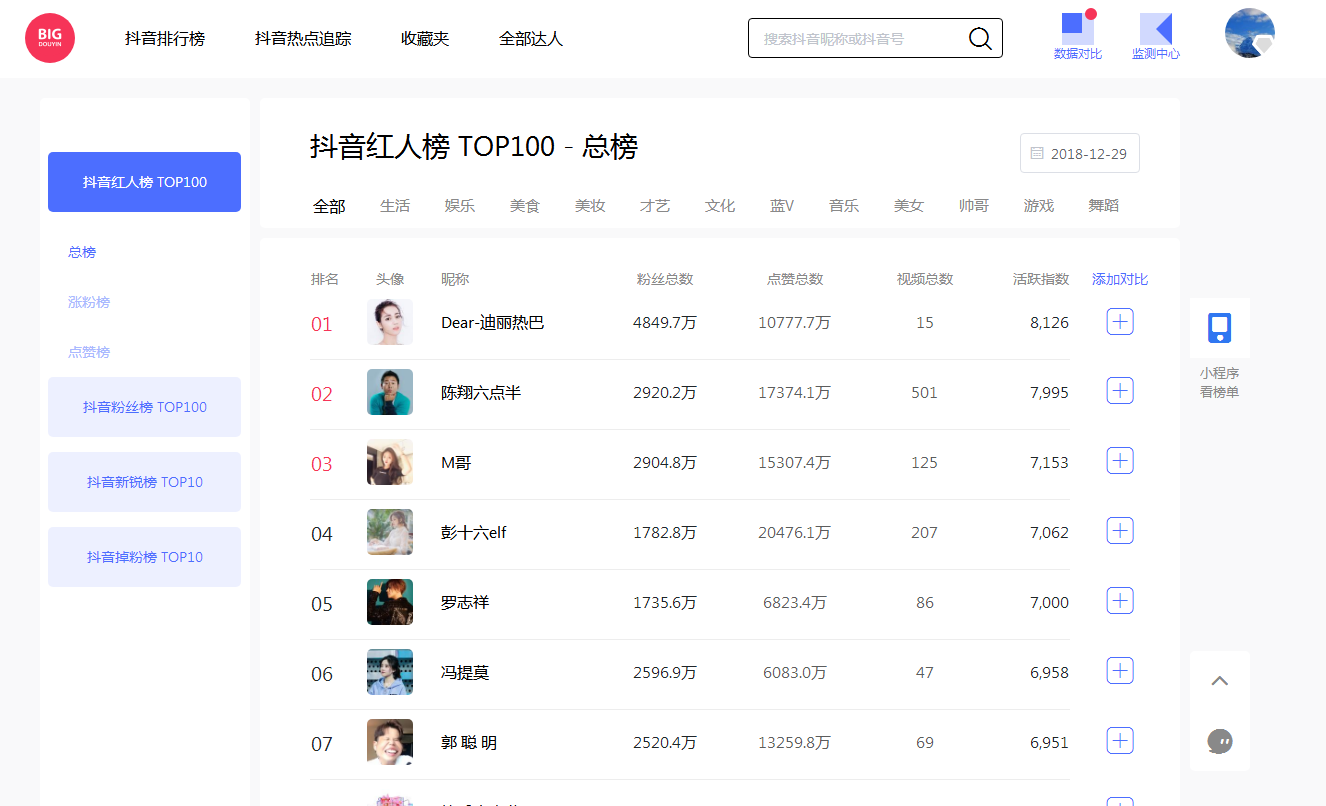Screen dimensions: 1326x806
Task: Click the back-to-top arrow icon
Action: click(x=1219, y=681)
